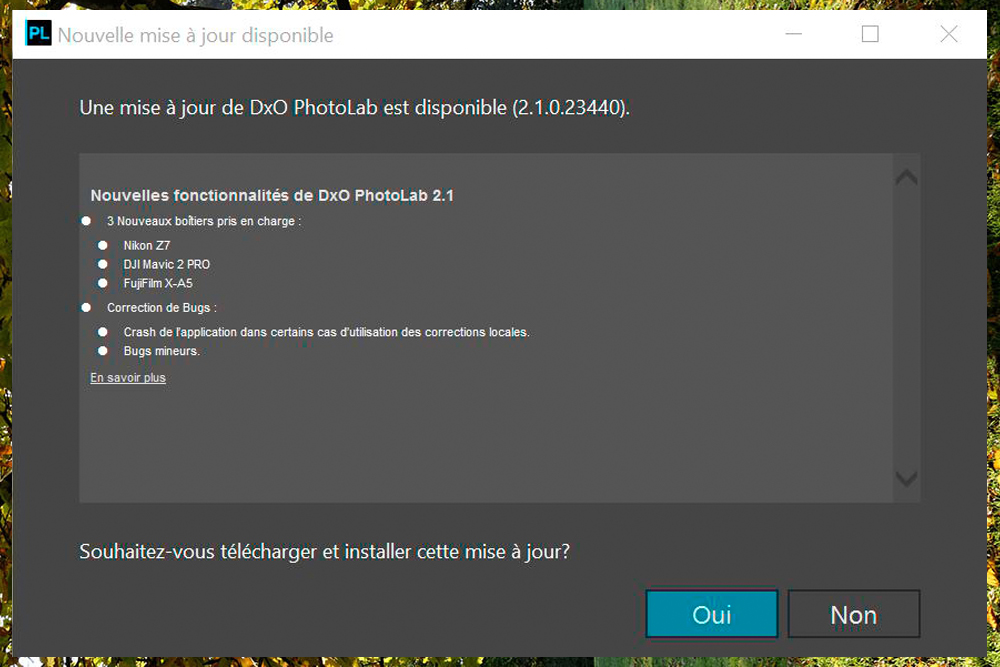Click the scroll down arrow in release notes
The image size is (1000, 667).
[906, 478]
